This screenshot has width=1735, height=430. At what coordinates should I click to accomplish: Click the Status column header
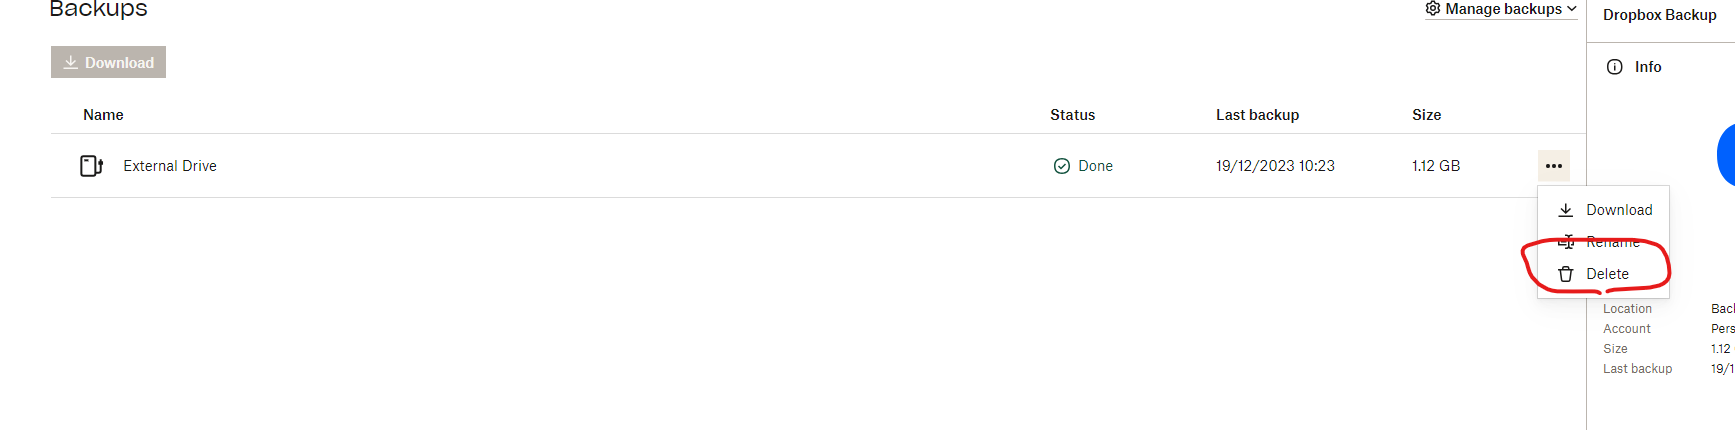click(1072, 115)
